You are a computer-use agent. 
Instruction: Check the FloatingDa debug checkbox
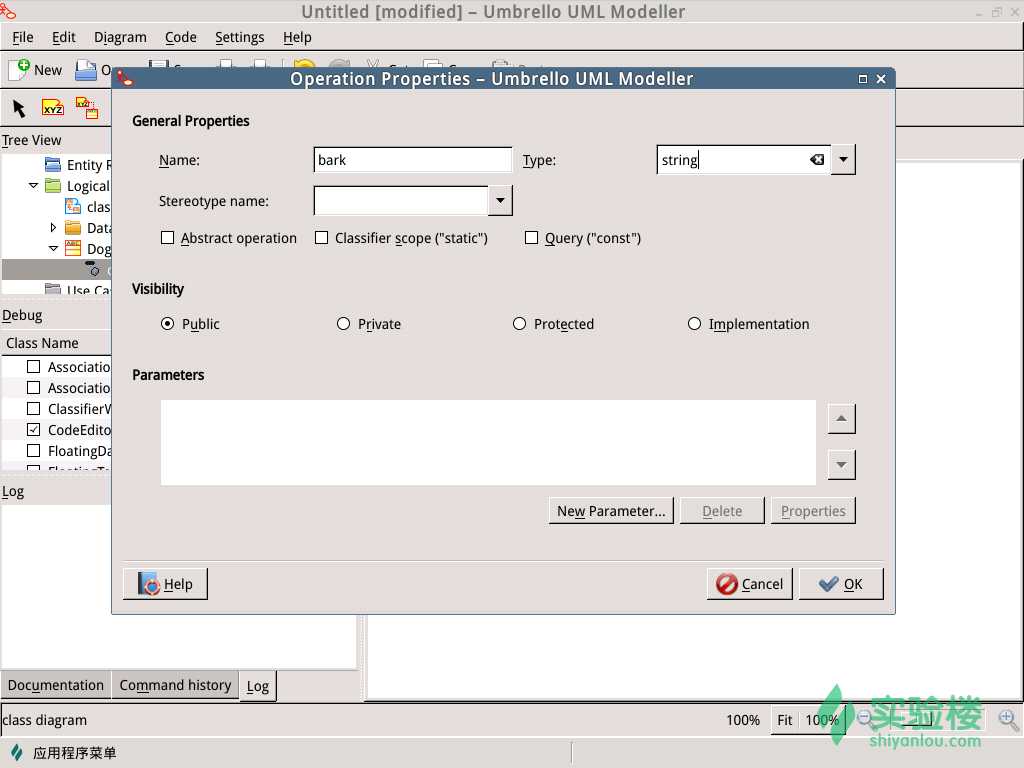(33, 451)
